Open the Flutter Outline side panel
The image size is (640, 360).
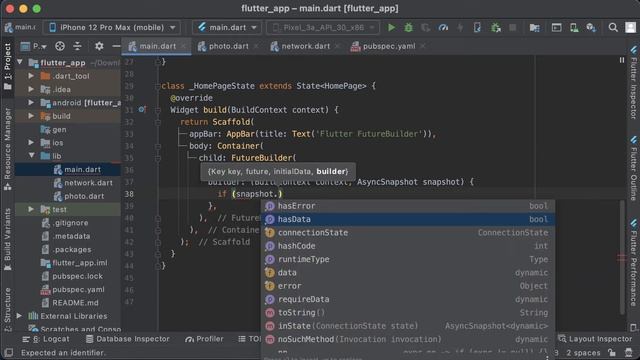pos(633,167)
